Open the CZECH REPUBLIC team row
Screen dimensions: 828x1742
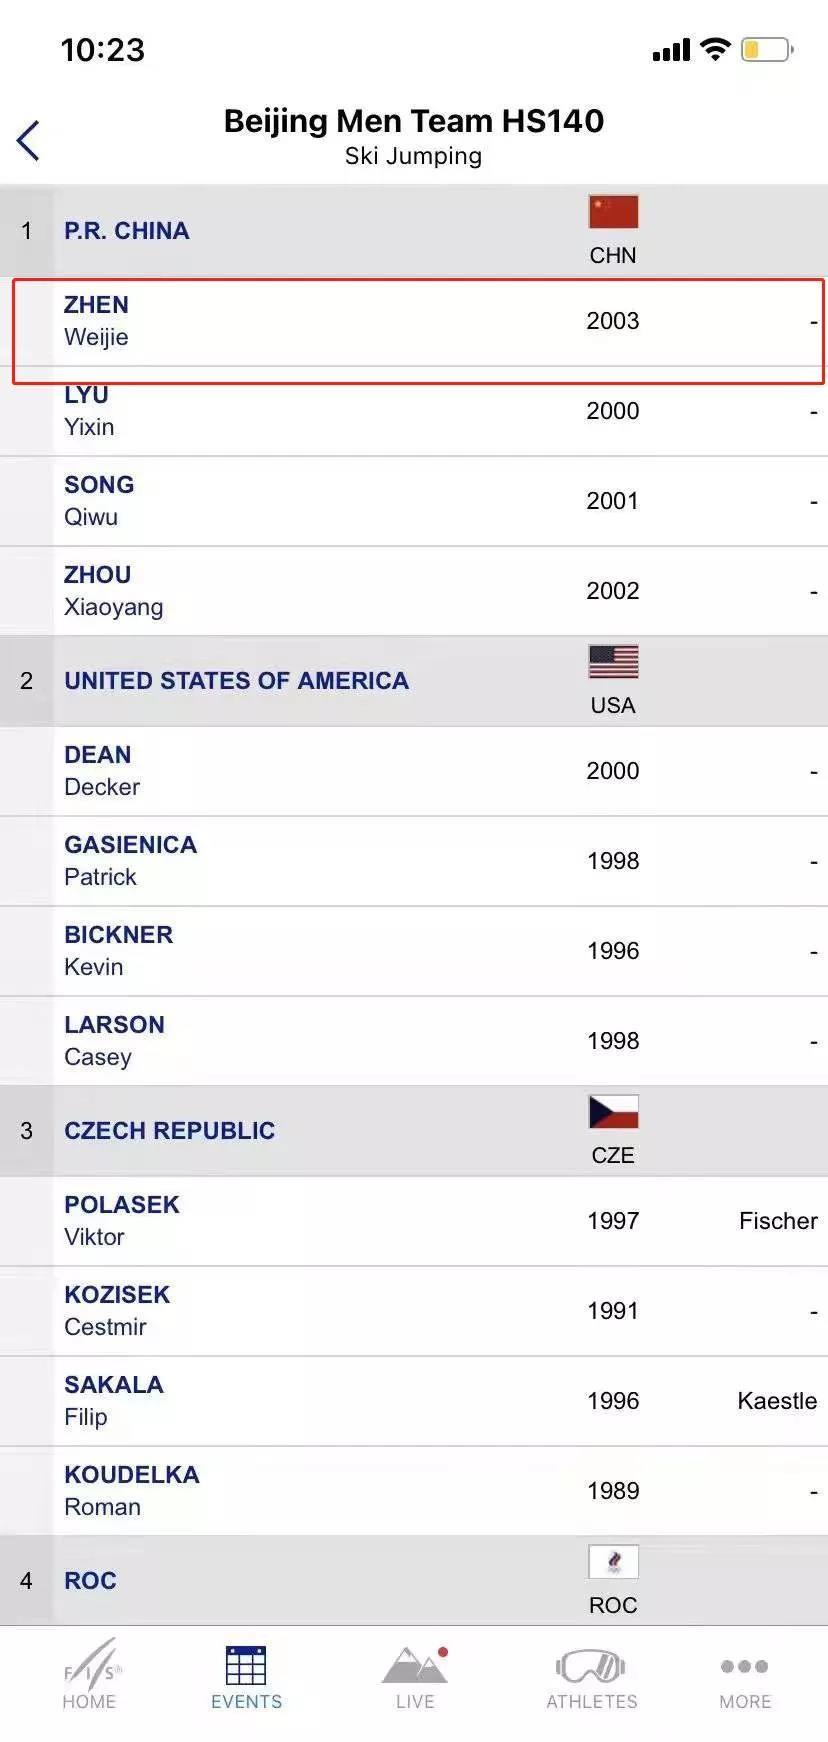pyautogui.click(x=414, y=1131)
